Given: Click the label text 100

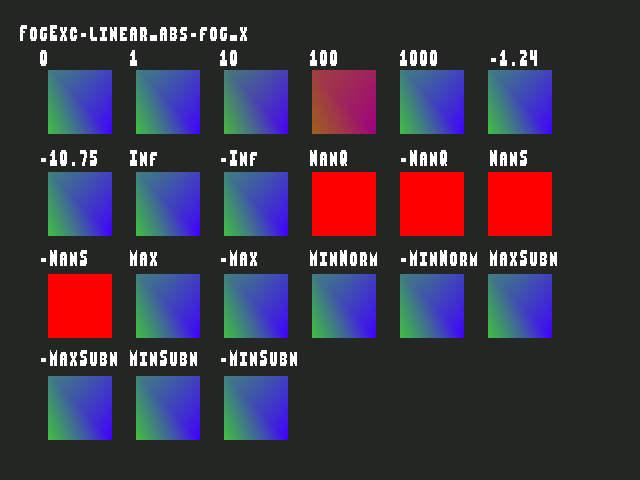Looking at the screenshot, I should coord(324,58).
